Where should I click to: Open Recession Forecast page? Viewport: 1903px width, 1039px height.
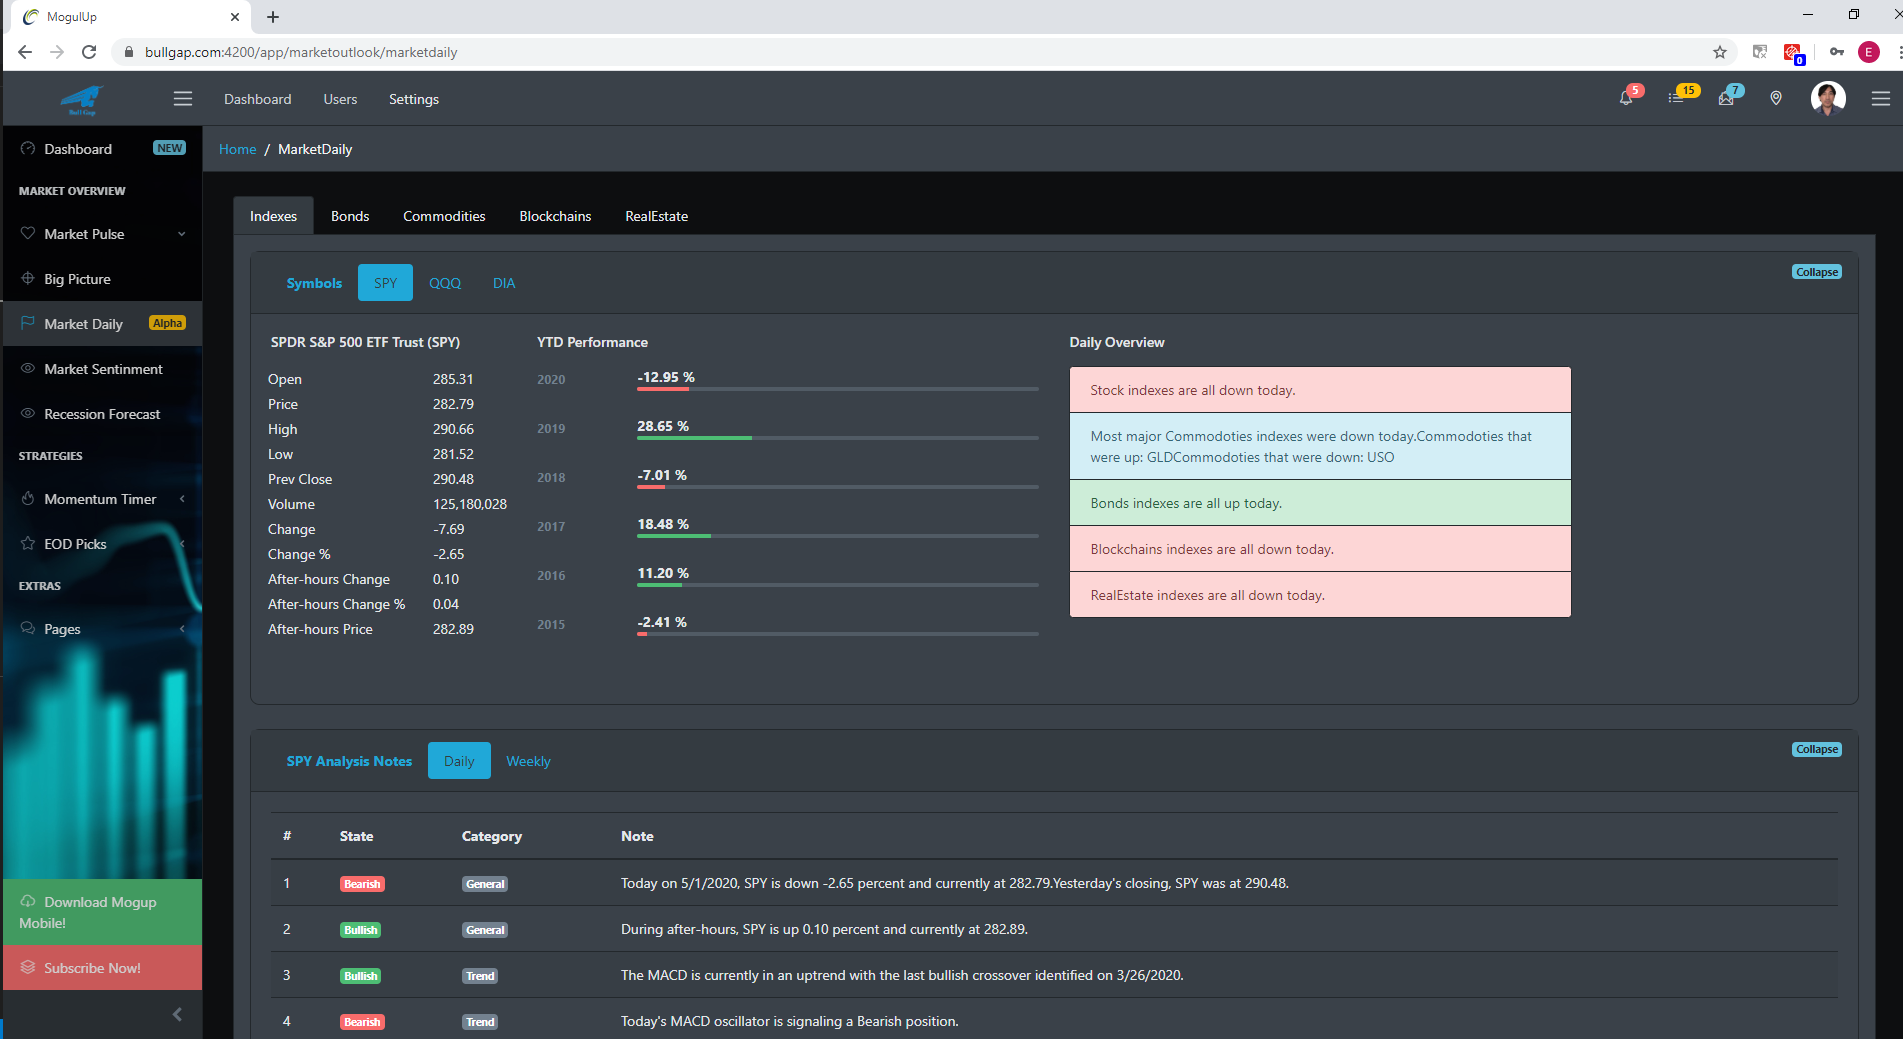click(x=102, y=414)
